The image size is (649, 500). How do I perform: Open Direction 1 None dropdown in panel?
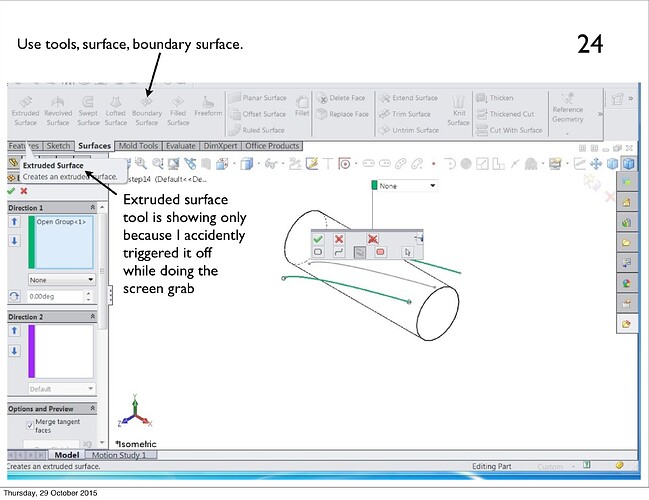click(62, 280)
